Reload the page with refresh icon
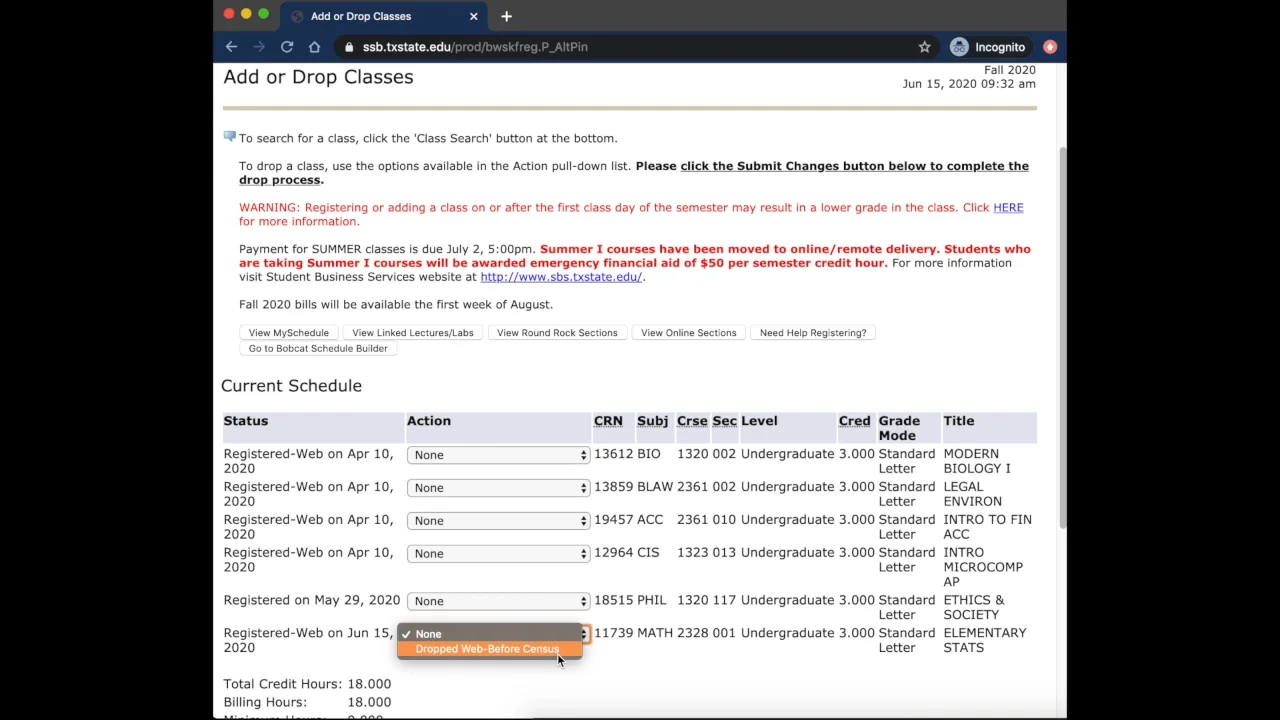The image size is (1280, 720). 287,47
